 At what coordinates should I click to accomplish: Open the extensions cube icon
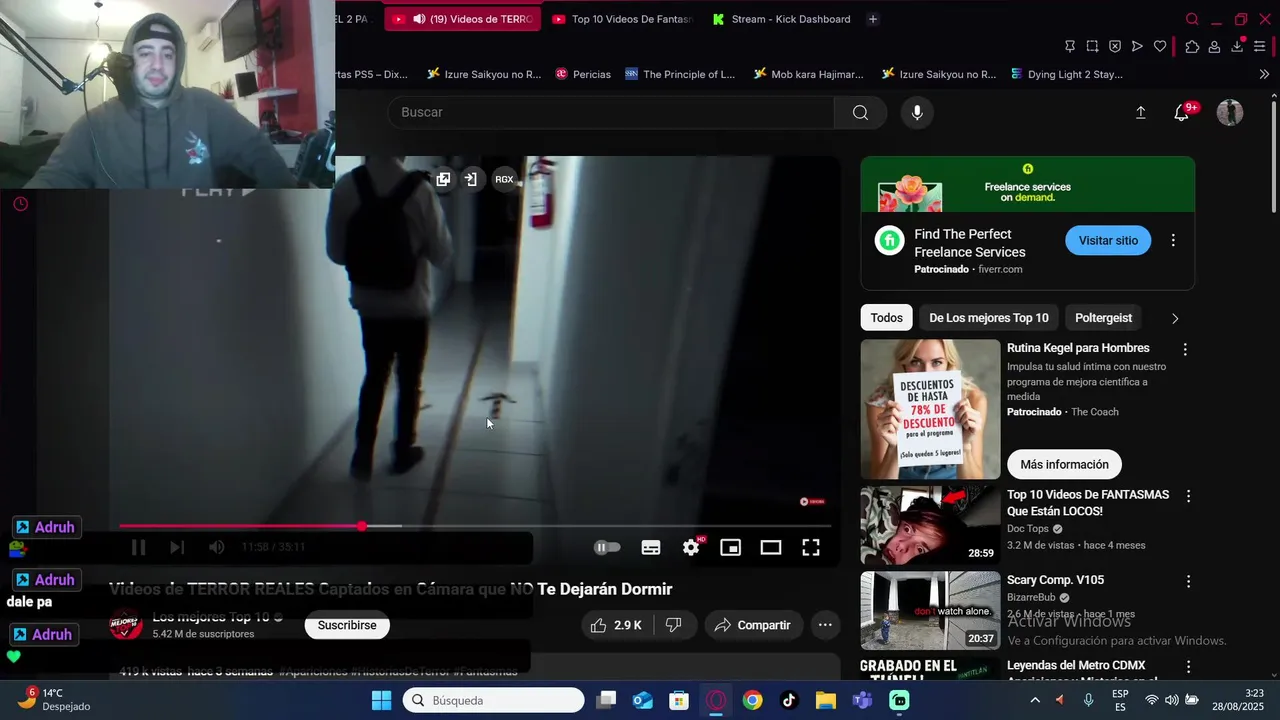(1192, 46)
